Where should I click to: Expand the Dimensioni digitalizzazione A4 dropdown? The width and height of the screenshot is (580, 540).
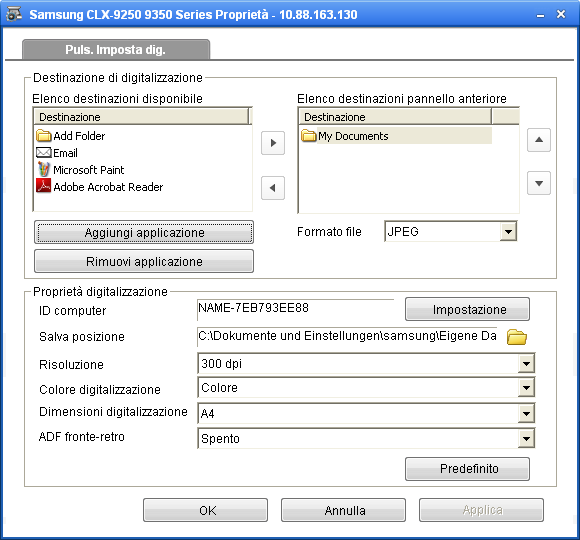pos(526,414)
